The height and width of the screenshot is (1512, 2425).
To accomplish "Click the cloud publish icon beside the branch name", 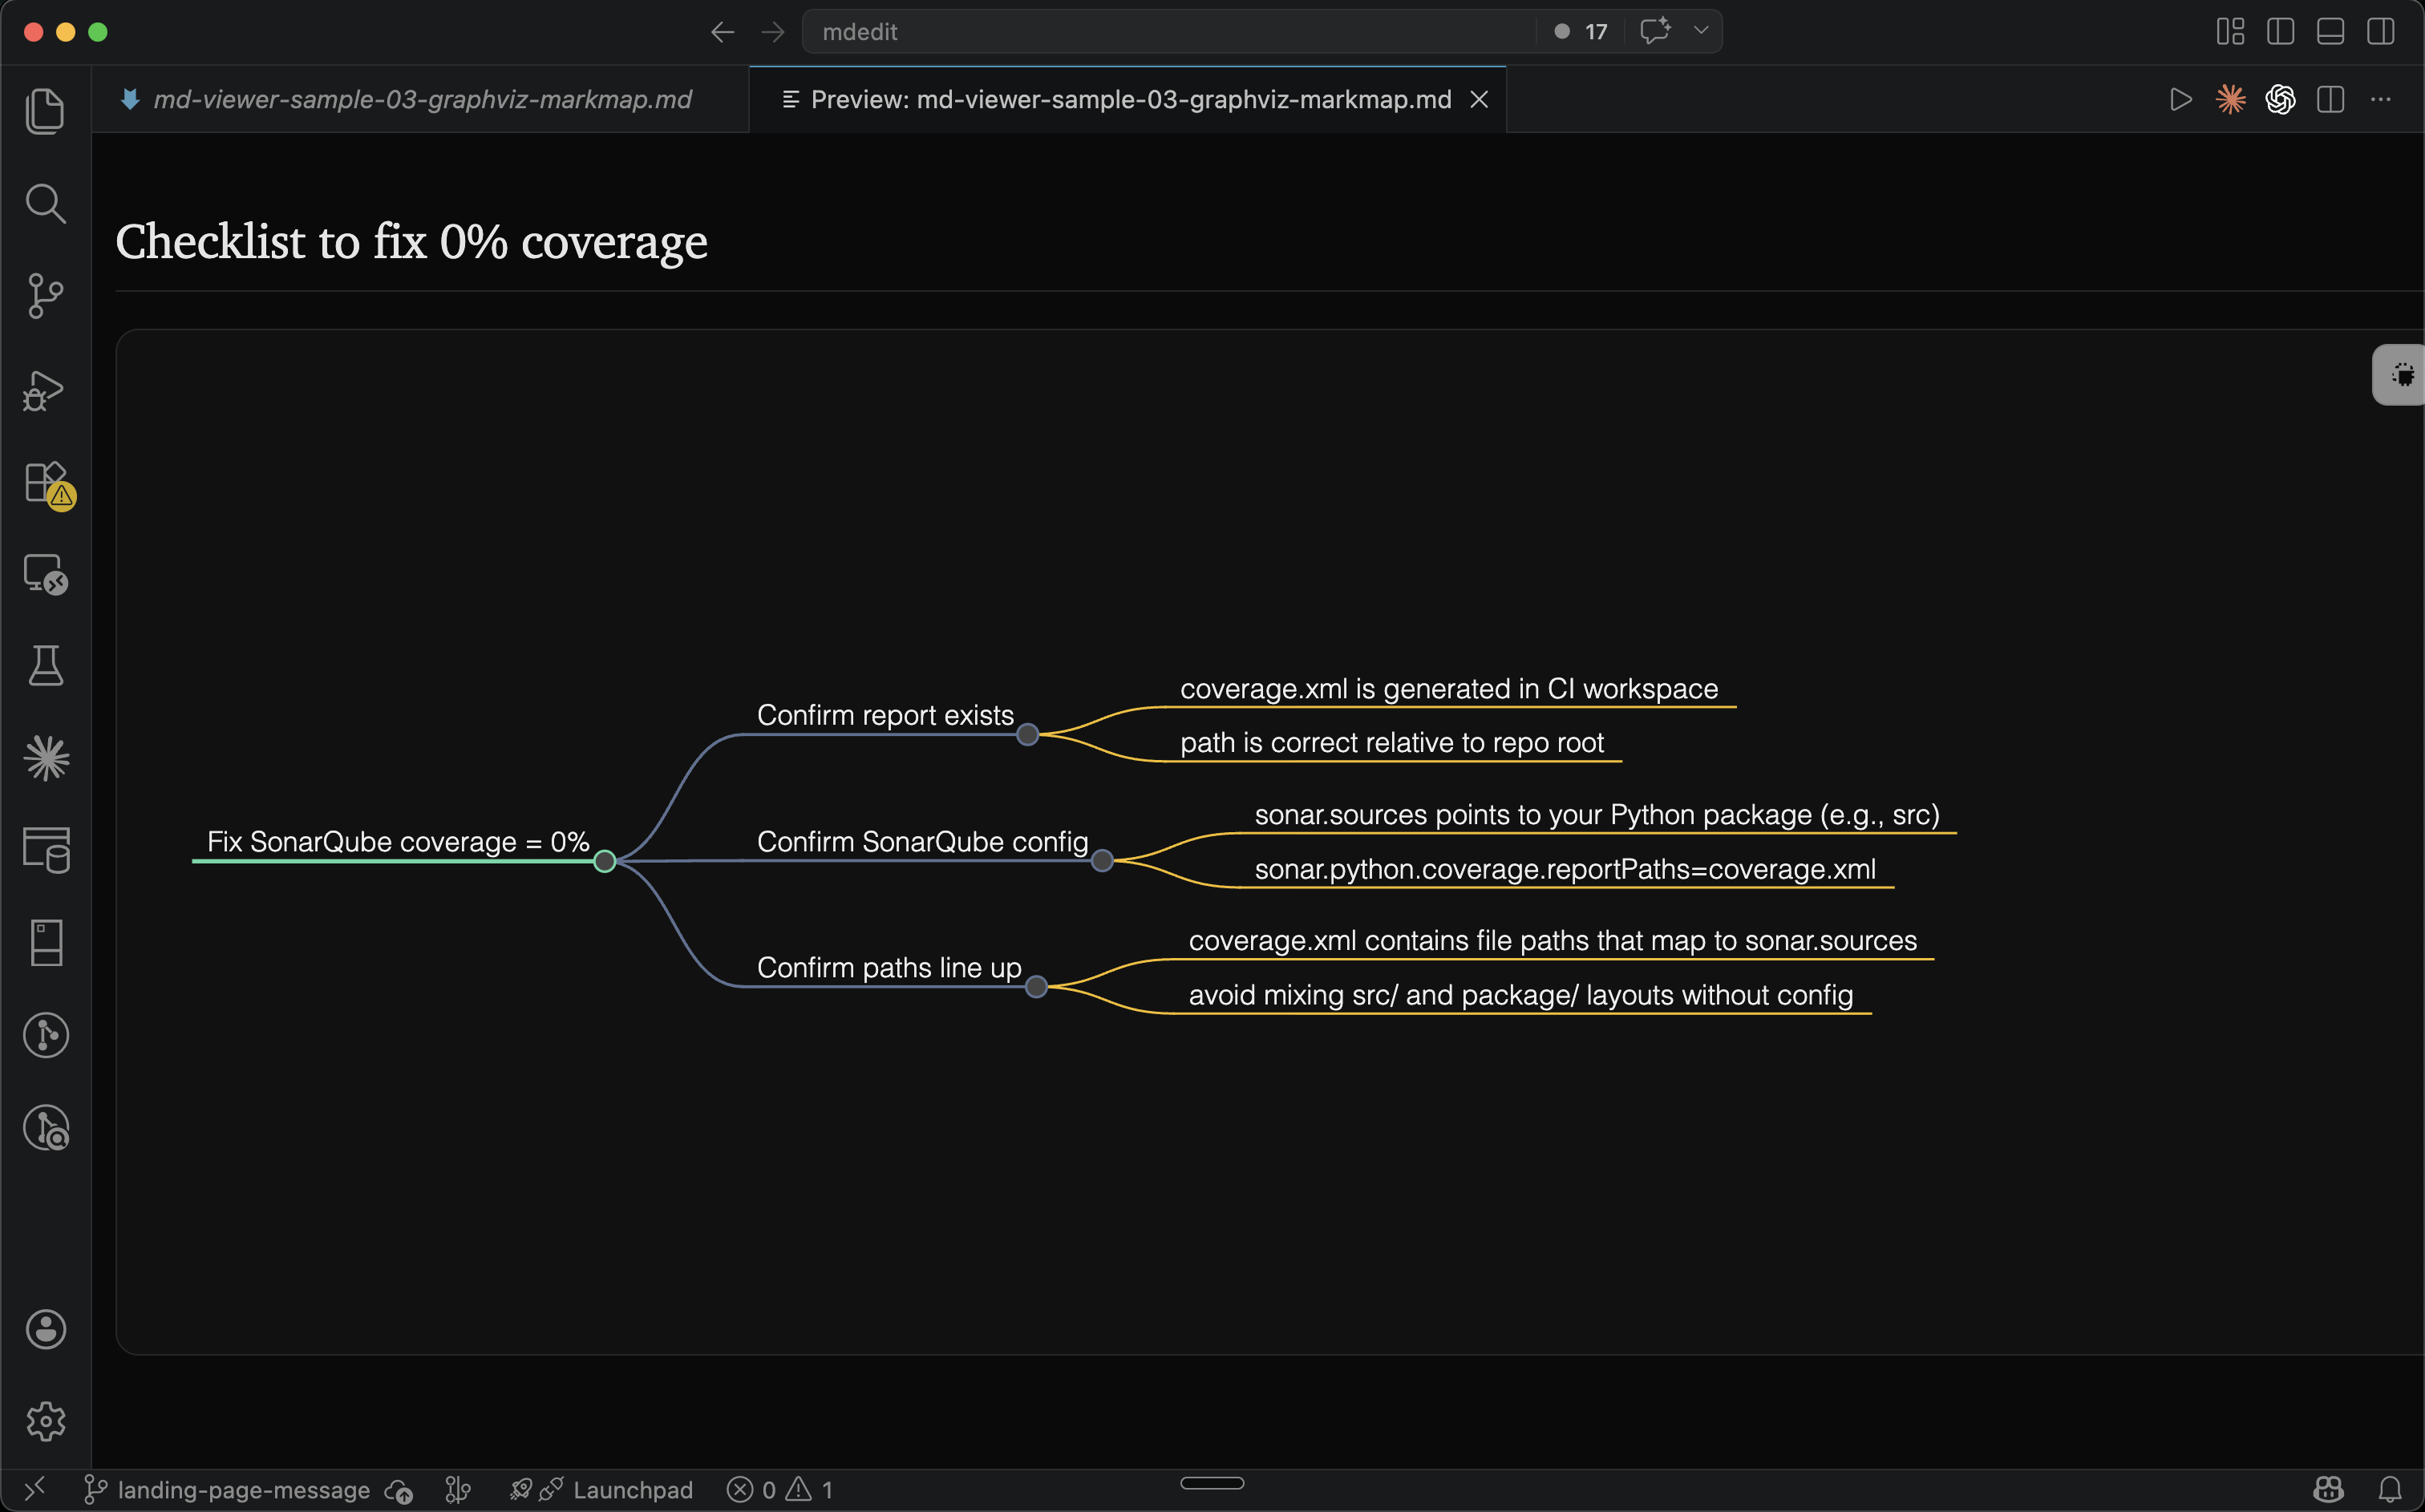I will [399, 1491].
